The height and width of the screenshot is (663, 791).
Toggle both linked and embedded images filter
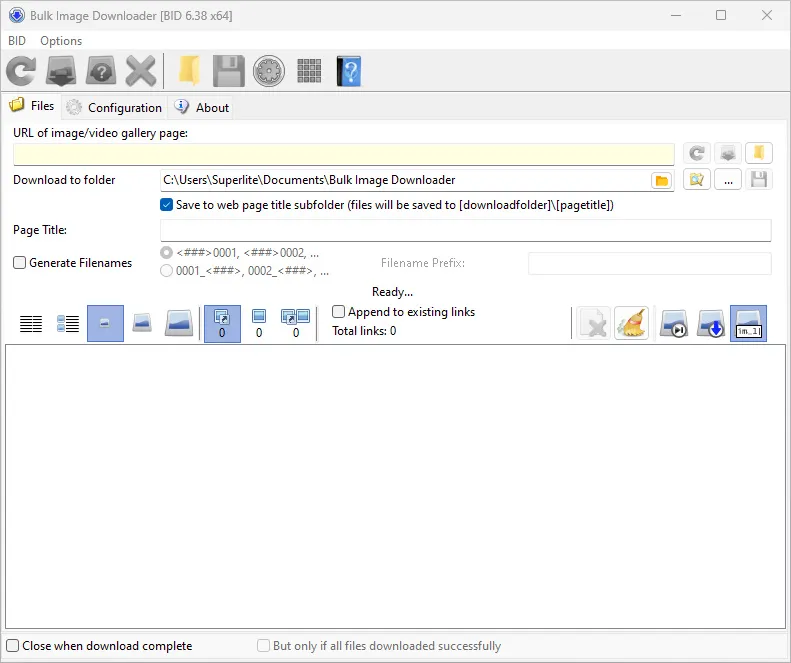pyautogui.click(x=296, y=323)
